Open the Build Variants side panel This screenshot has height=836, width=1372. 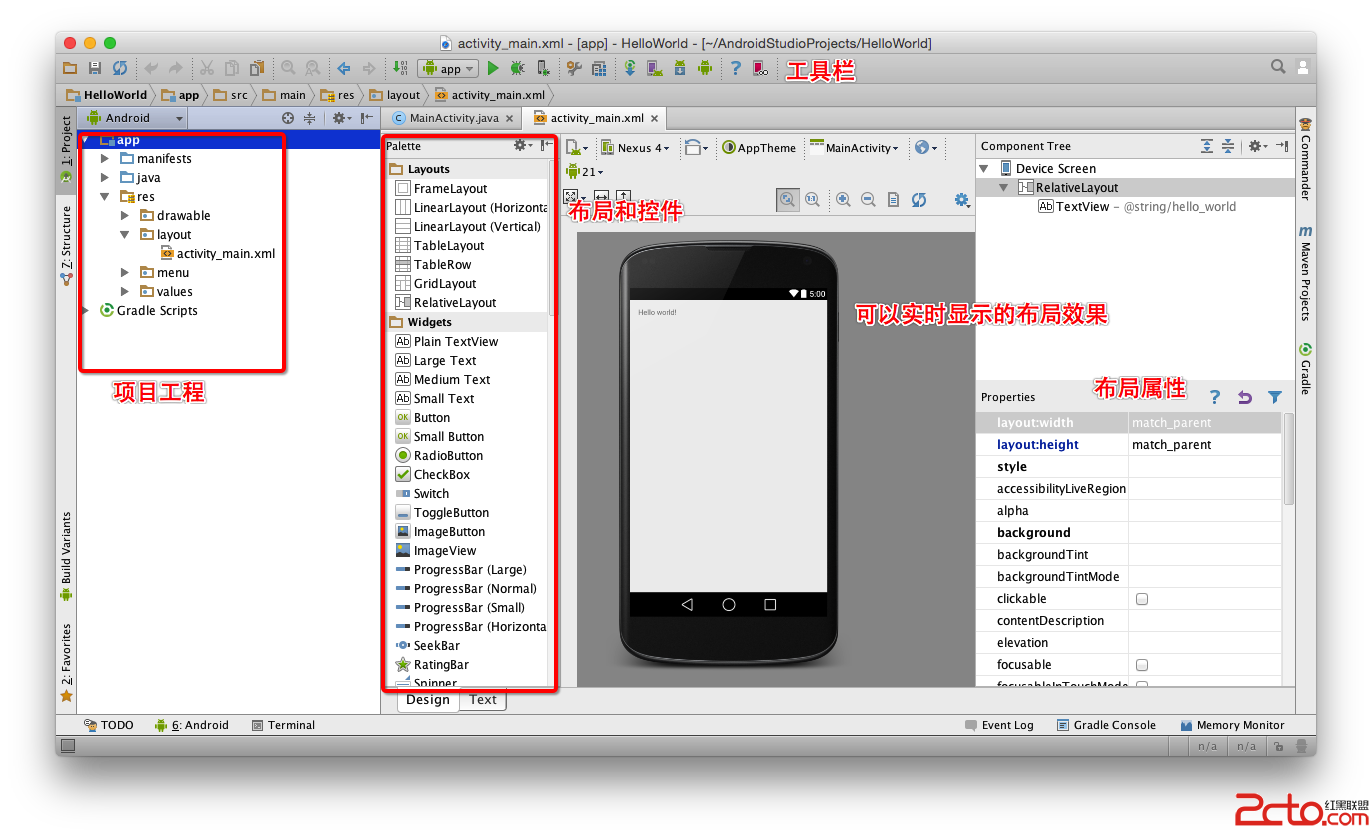click(66, 556)
